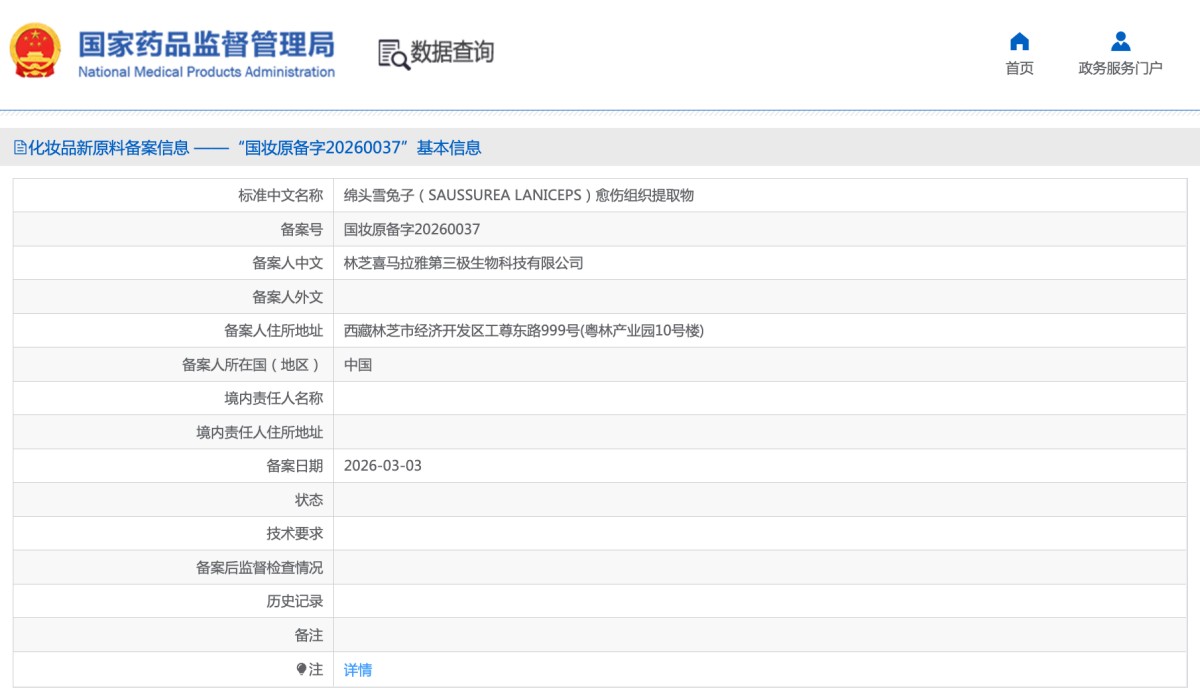Click the company name 林芝喜马拉雅第三极生物科技有限公司
The height and width of the screenshot is (699, 1200).
click(x=460, y=262)
